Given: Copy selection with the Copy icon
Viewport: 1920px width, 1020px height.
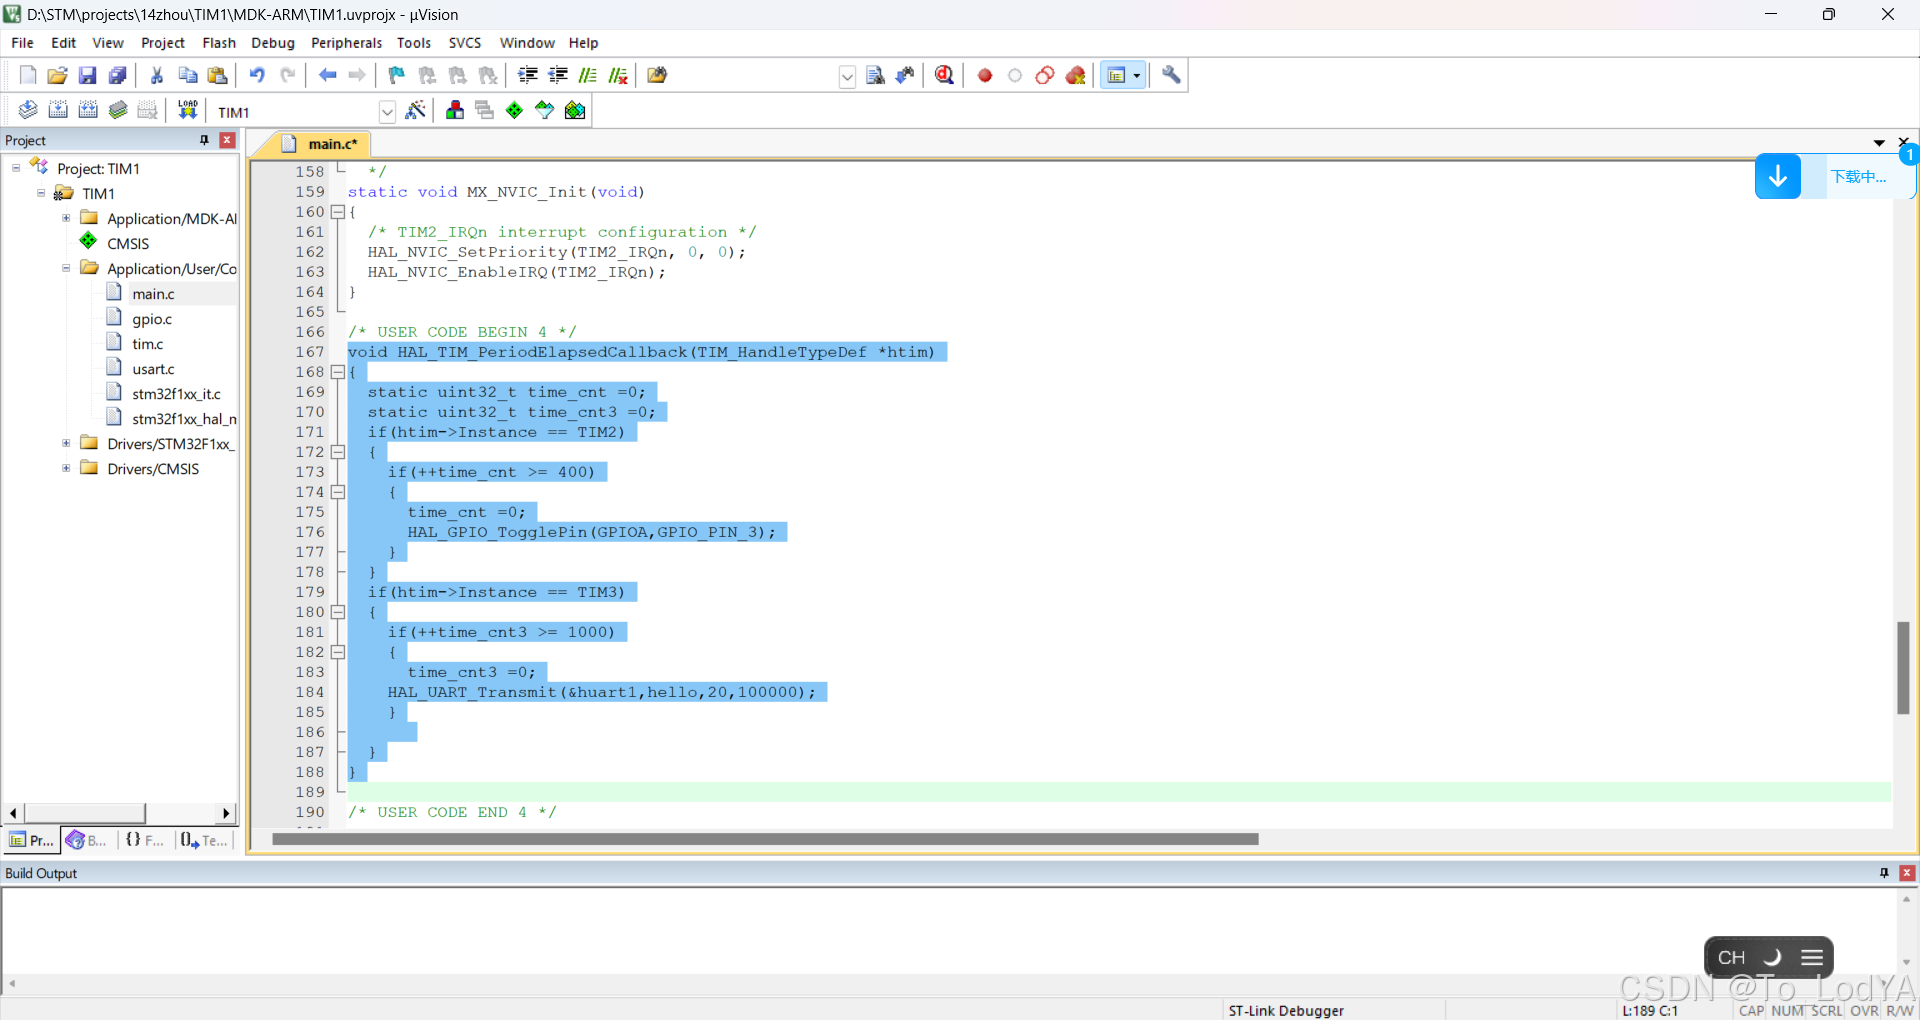Looking at the screenshot, I should point(187,75).
